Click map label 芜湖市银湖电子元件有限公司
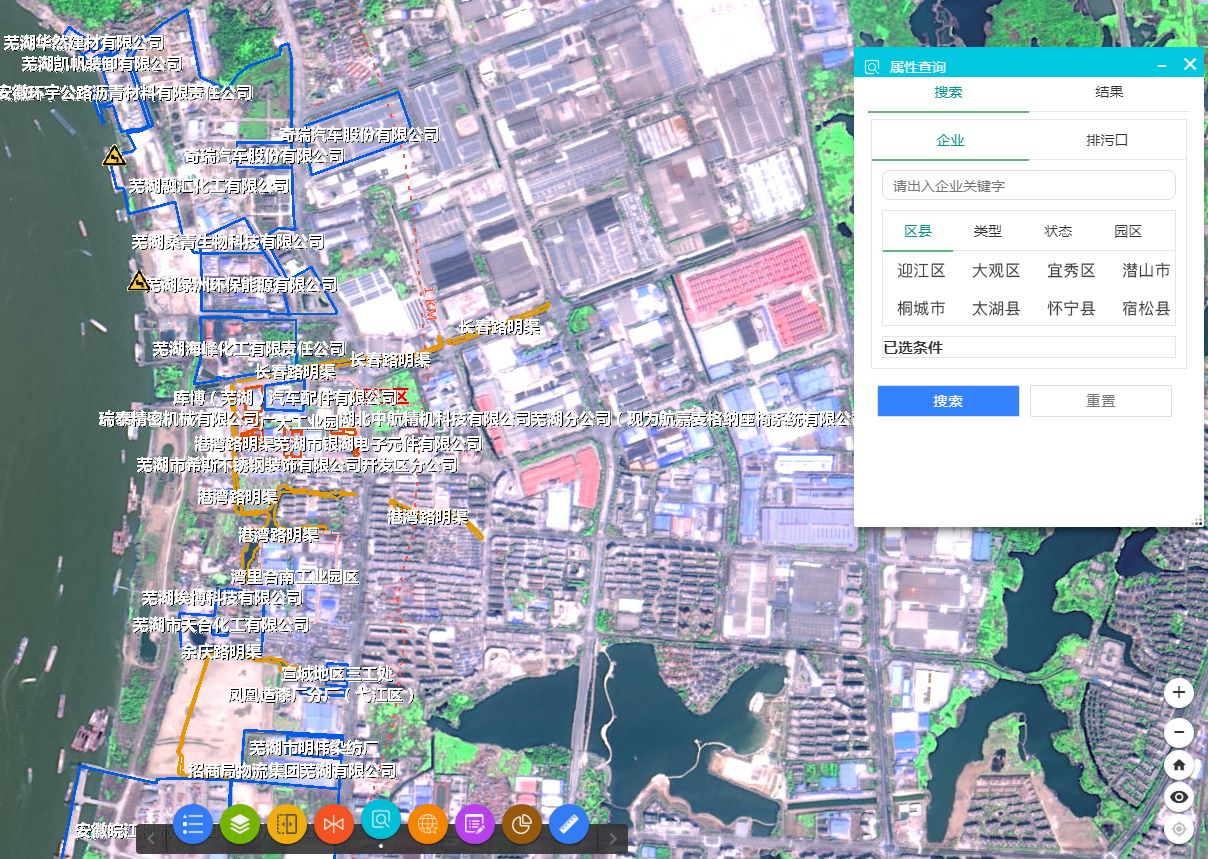 (x=378, y=444)
